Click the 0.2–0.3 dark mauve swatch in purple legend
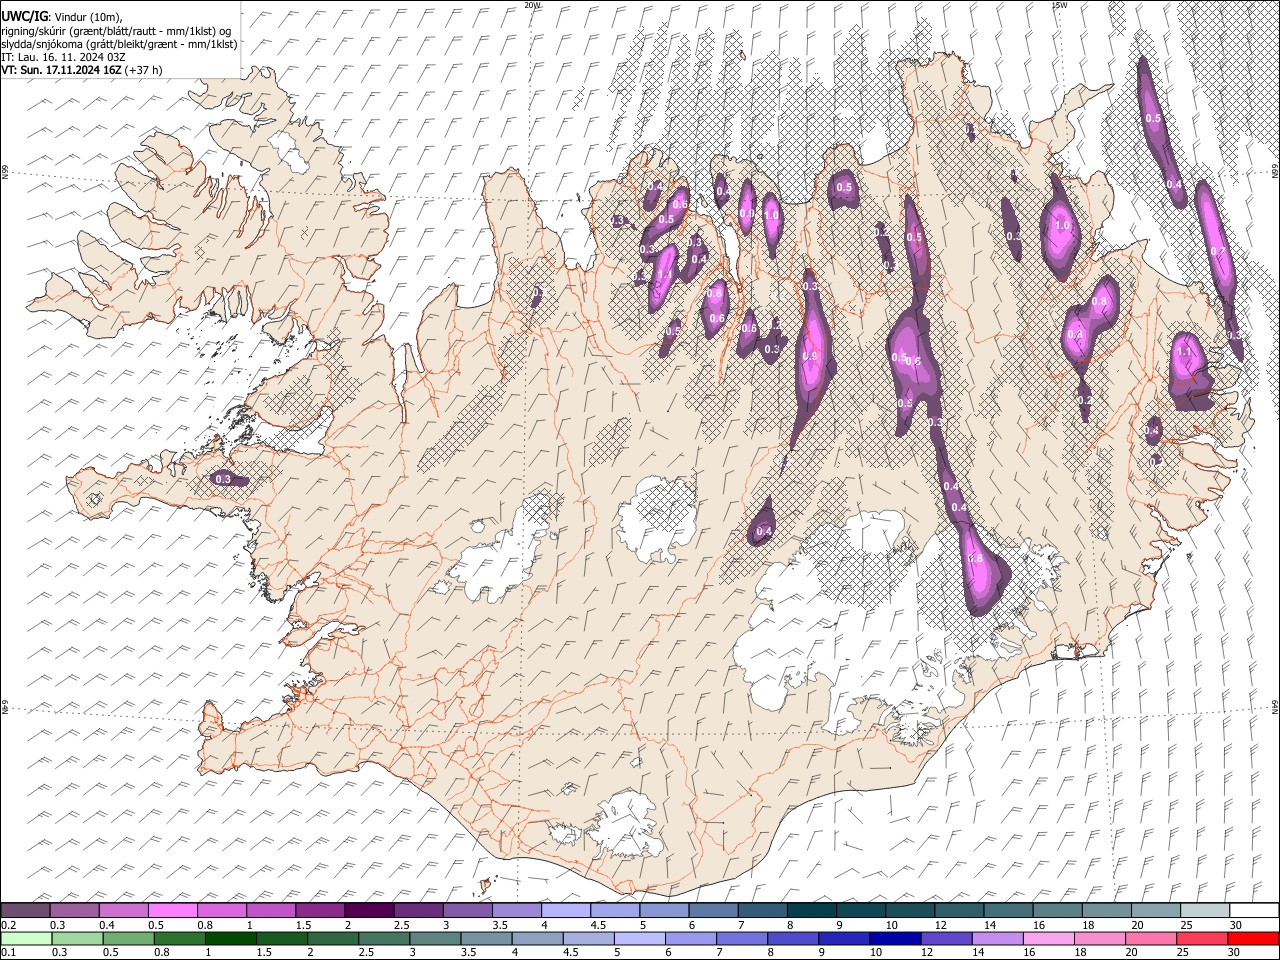The width and height of the screenshot is (1280, 960). pos(25,910)
